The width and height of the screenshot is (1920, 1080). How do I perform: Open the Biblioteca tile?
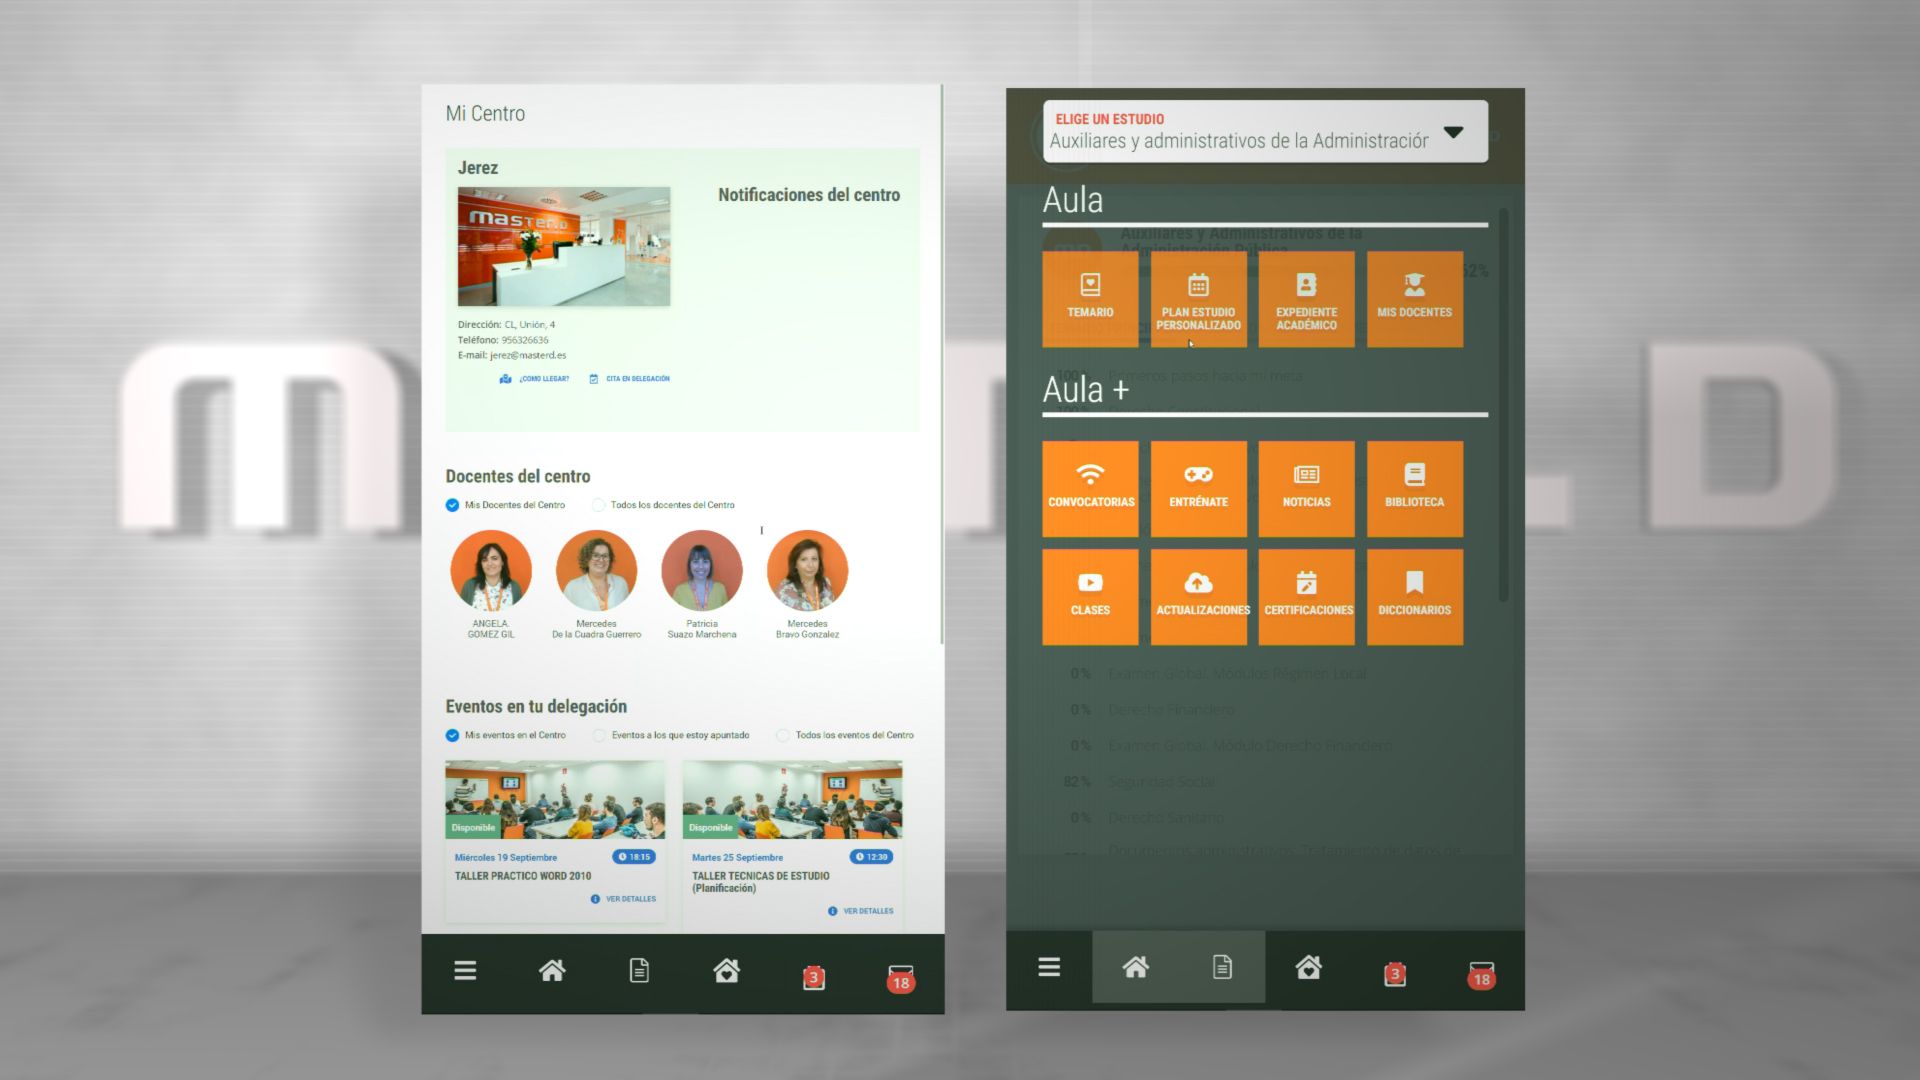click(1414, 488)
